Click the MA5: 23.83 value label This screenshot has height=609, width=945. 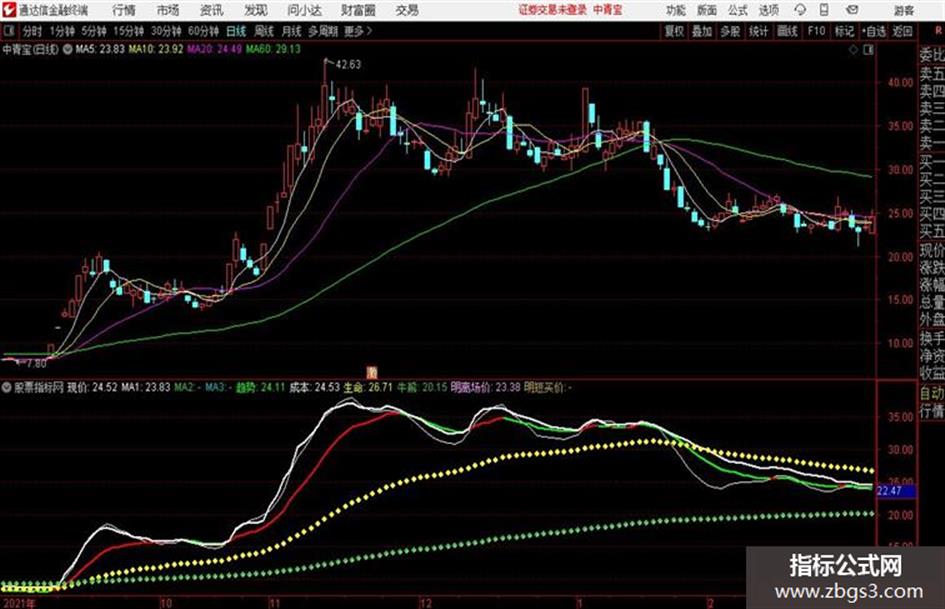tap(100, 49)
